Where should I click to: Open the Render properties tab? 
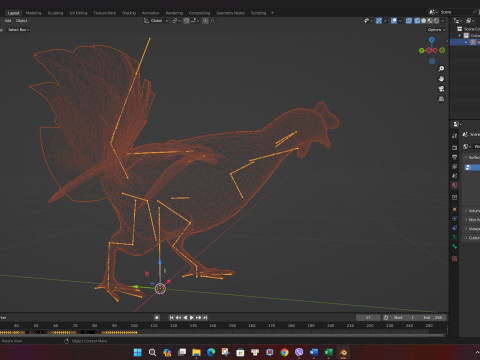[455, 147]
